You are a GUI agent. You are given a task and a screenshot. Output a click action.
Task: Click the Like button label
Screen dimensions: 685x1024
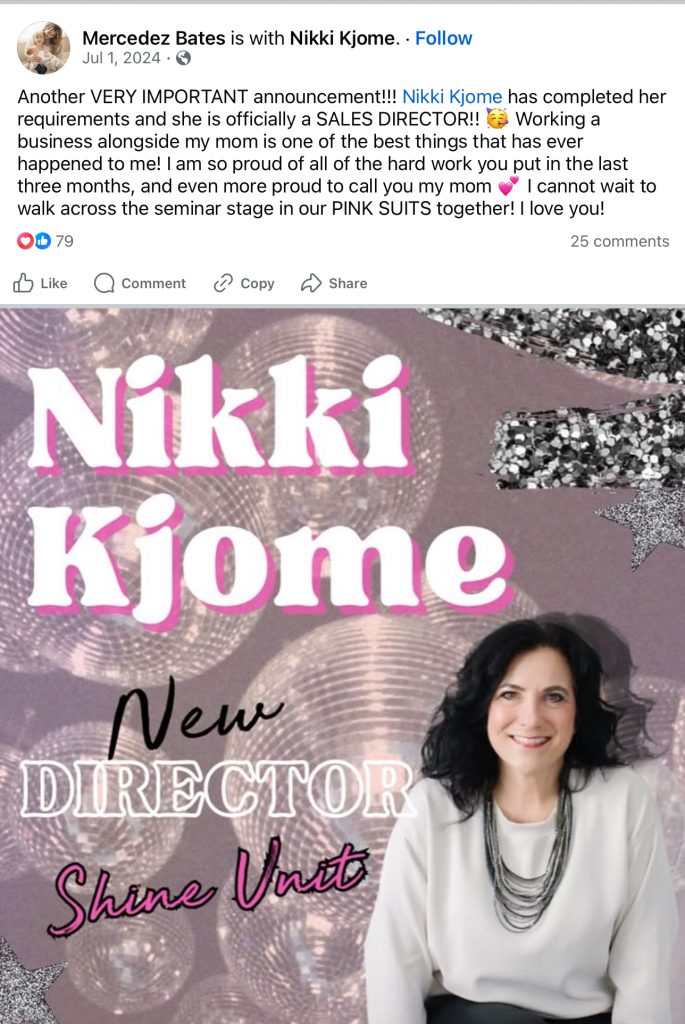(x=54, y=283)
